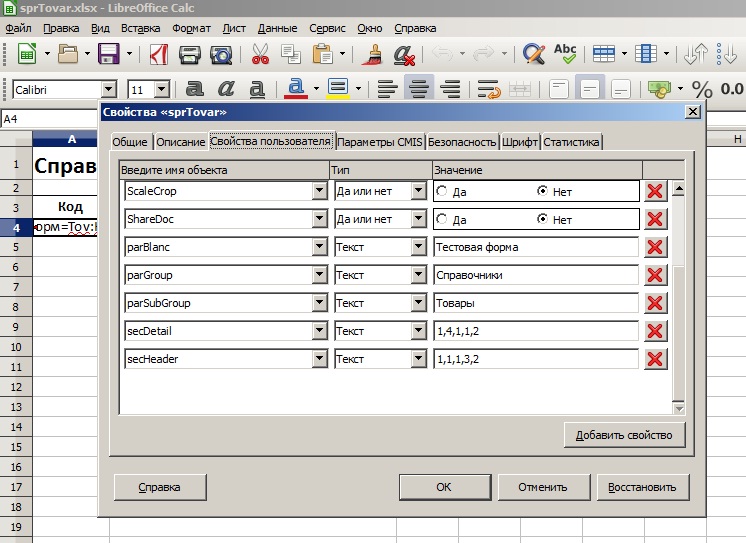Expand name dropdown for secDetail property

(x=319, y=331)
